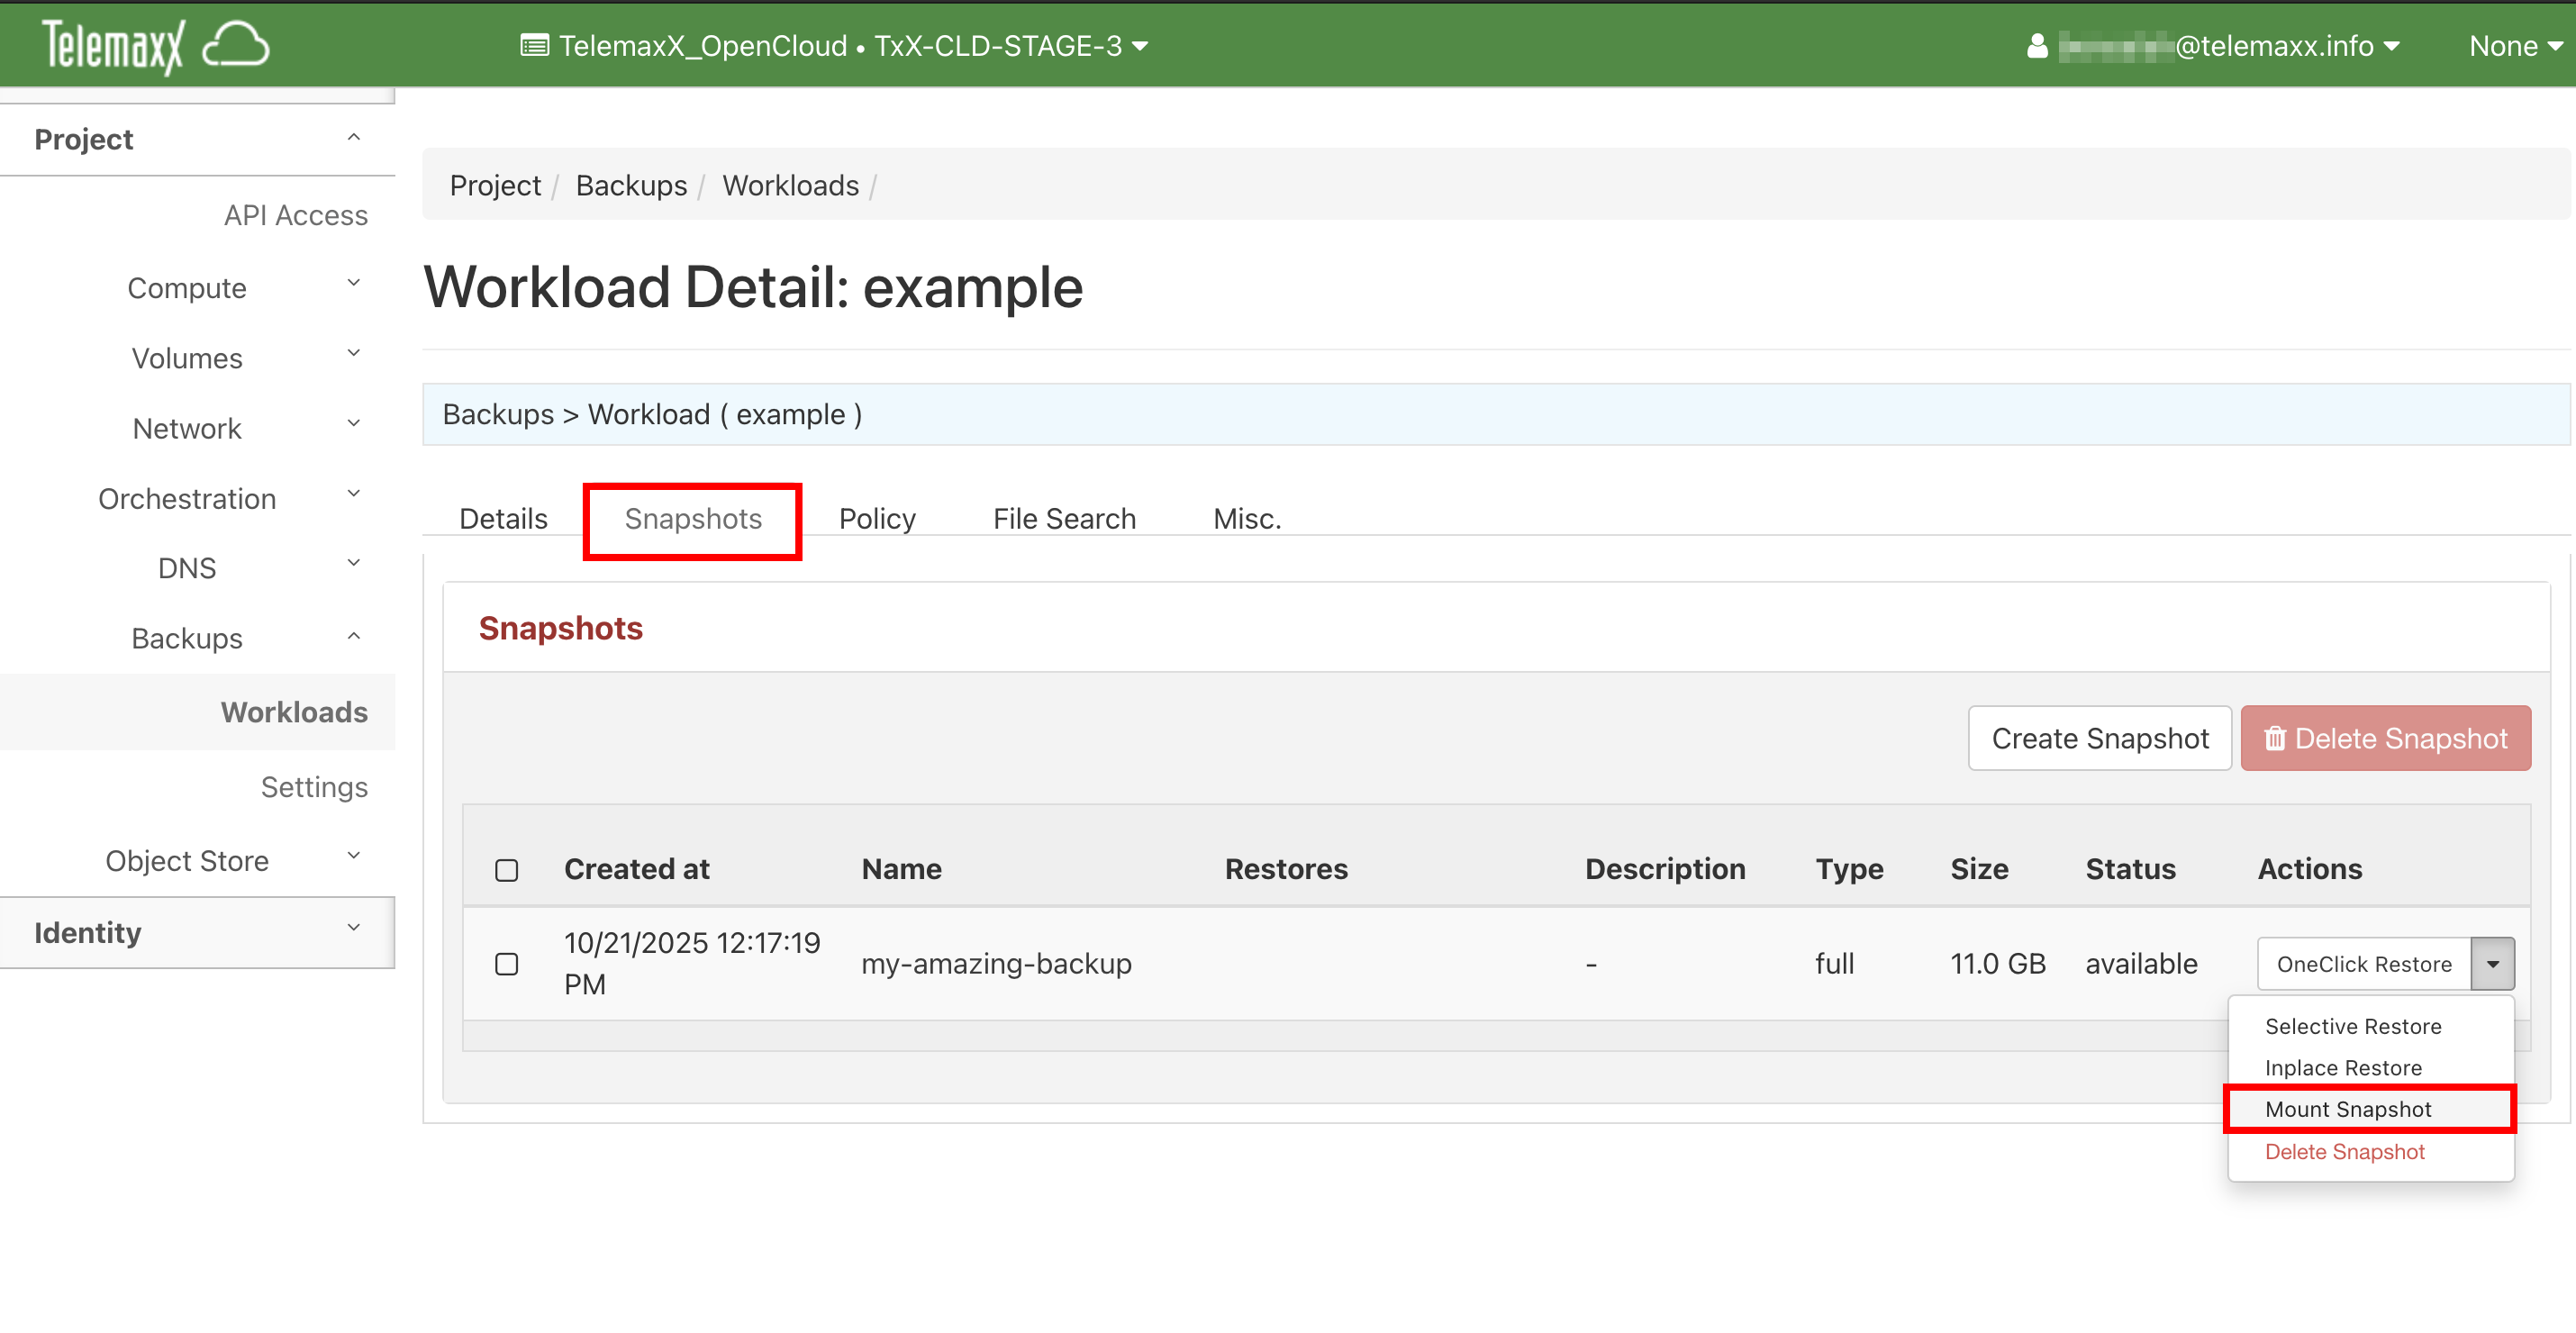Screen dimensions: 2576x1333
Task: Choose Mount Snapshot from the menu
Action: pos(2347,1109)
